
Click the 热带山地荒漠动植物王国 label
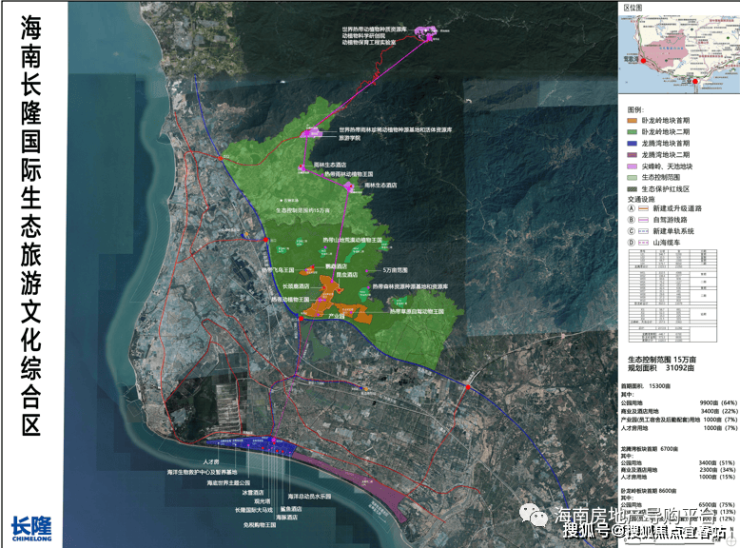coord(353,240)
